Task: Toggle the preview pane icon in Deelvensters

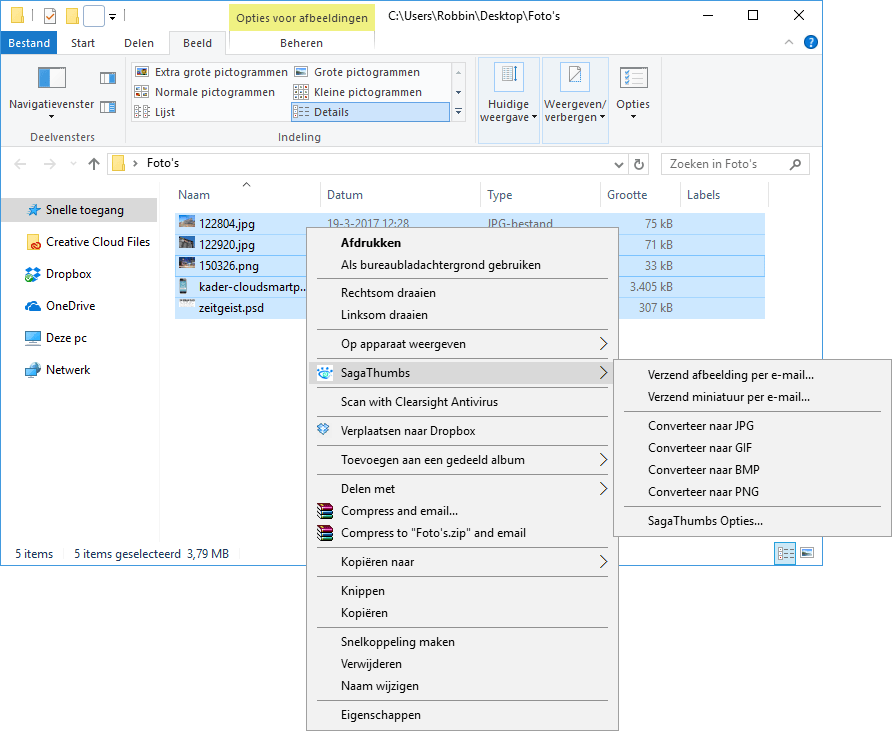Action: click(x=108, y=78)
